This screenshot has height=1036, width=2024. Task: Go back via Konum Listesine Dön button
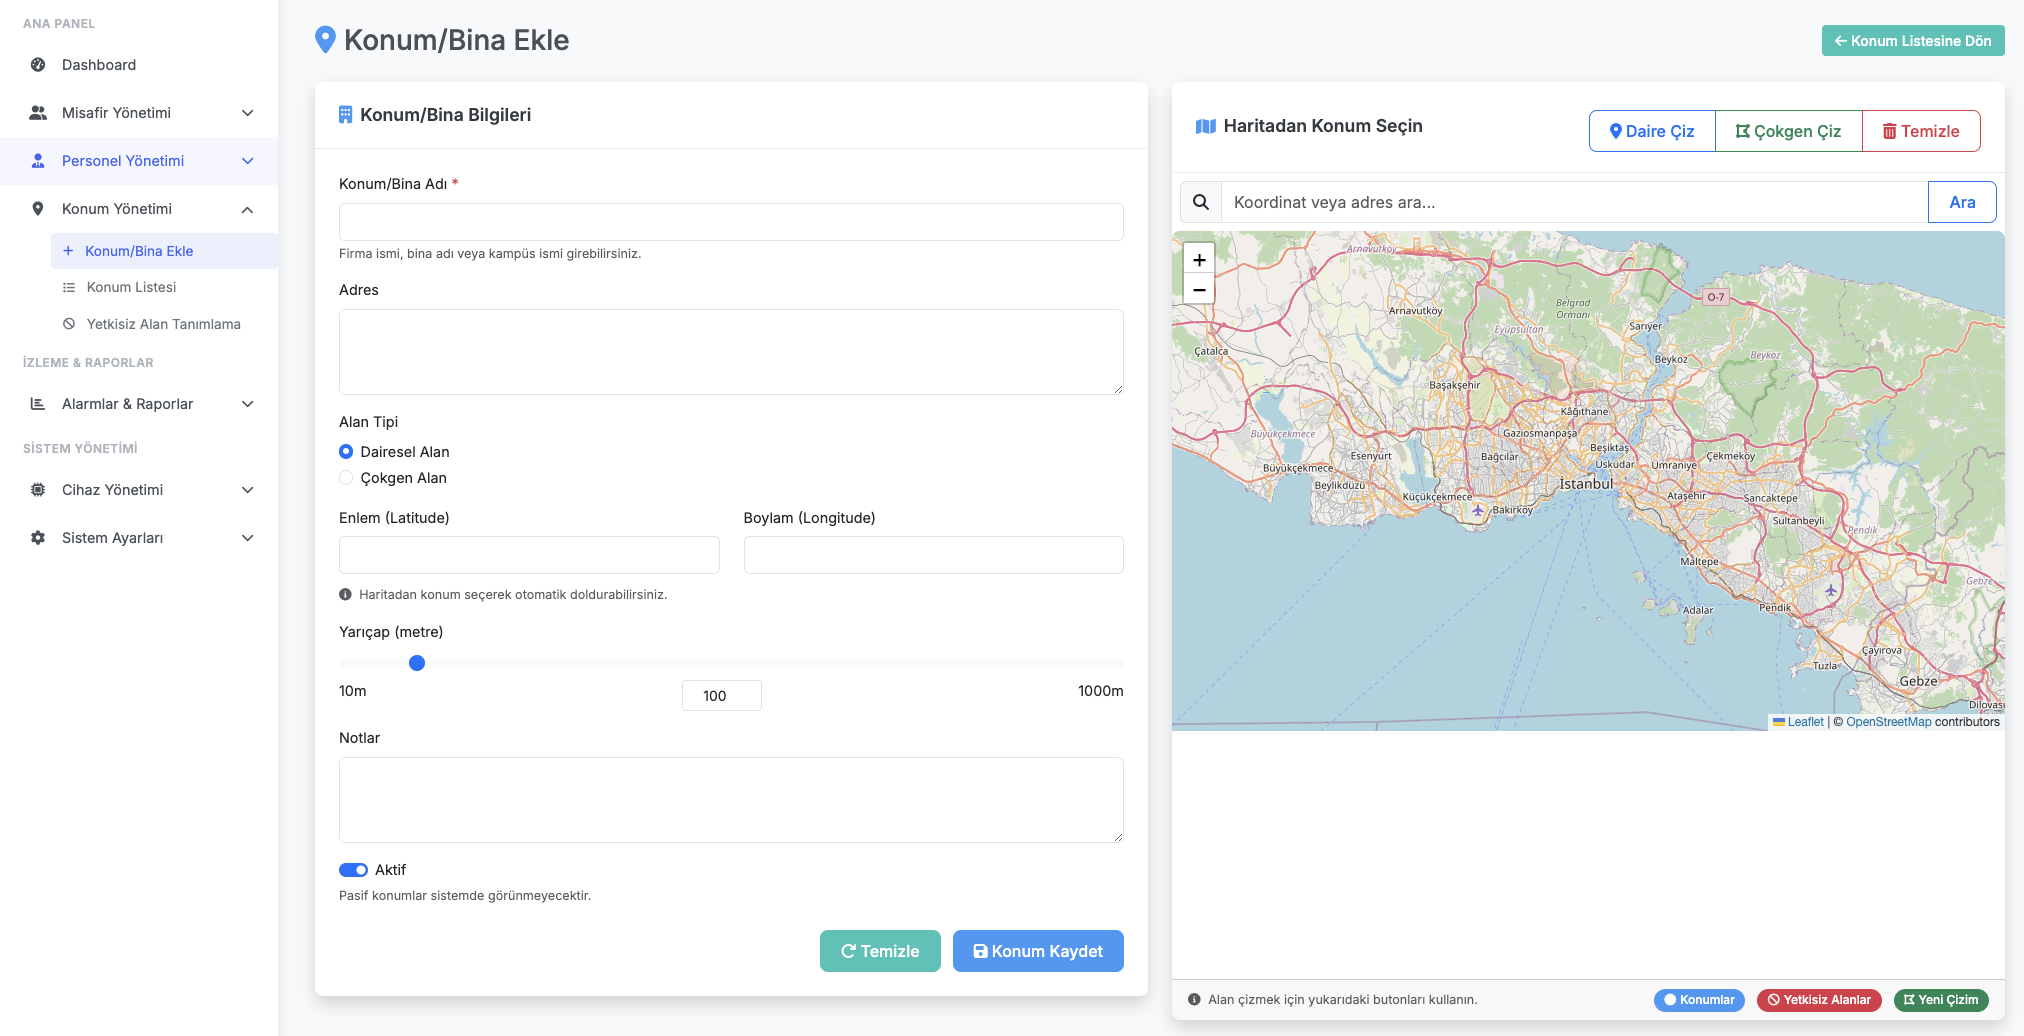coord(1913,41)
